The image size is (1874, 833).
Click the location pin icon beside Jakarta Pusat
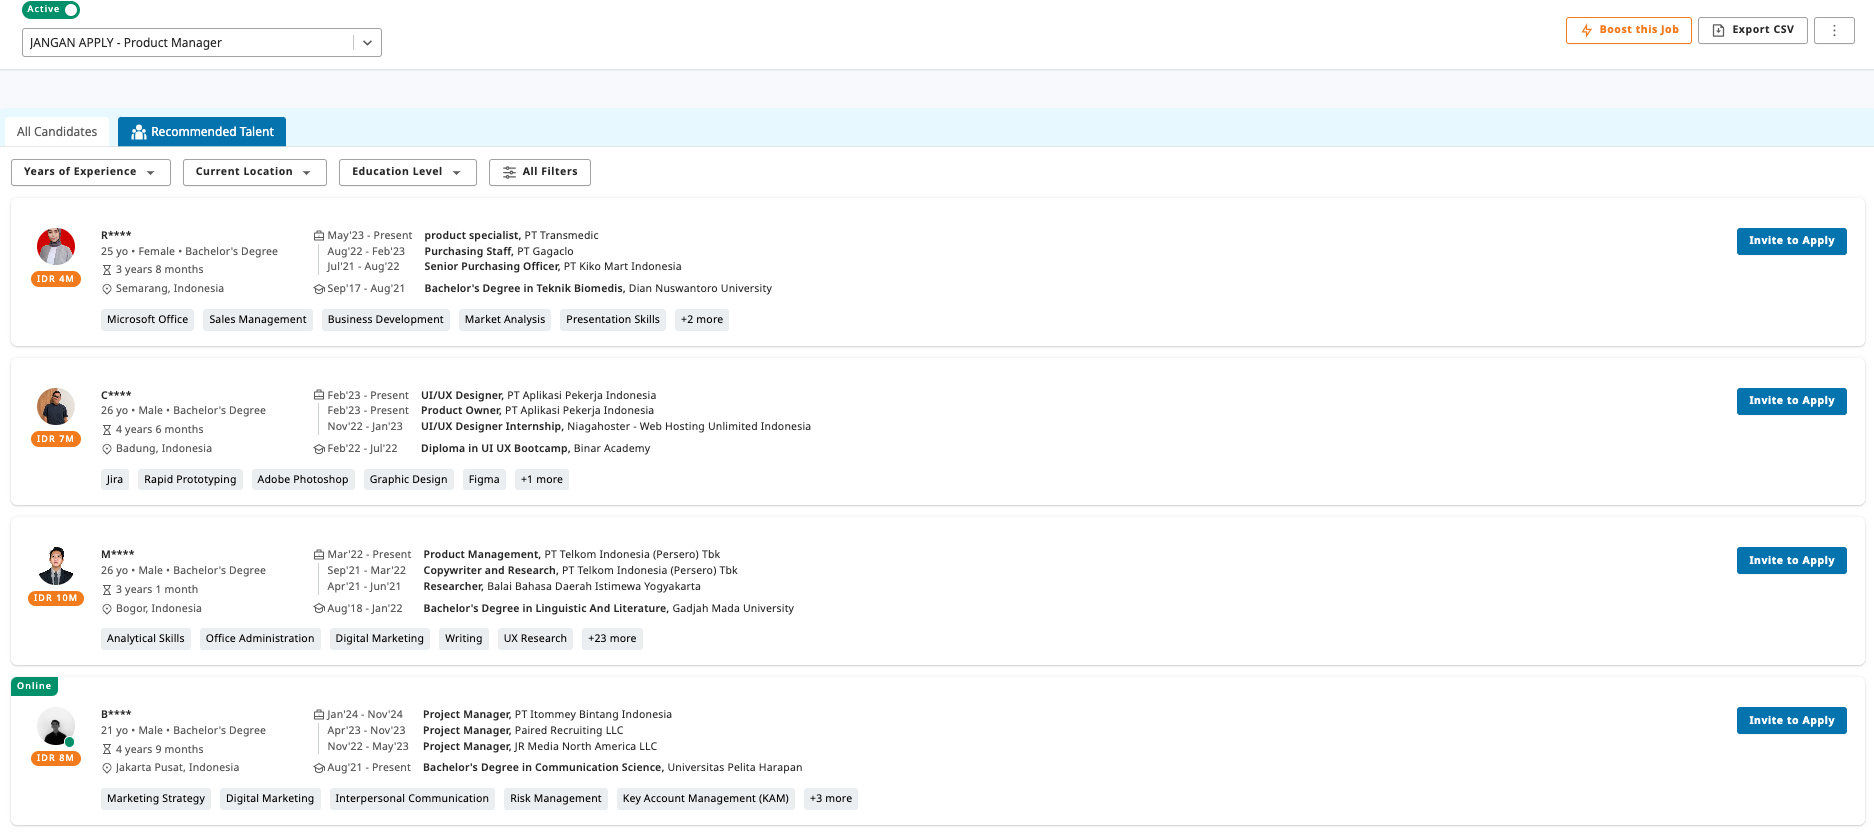point(107,768)
